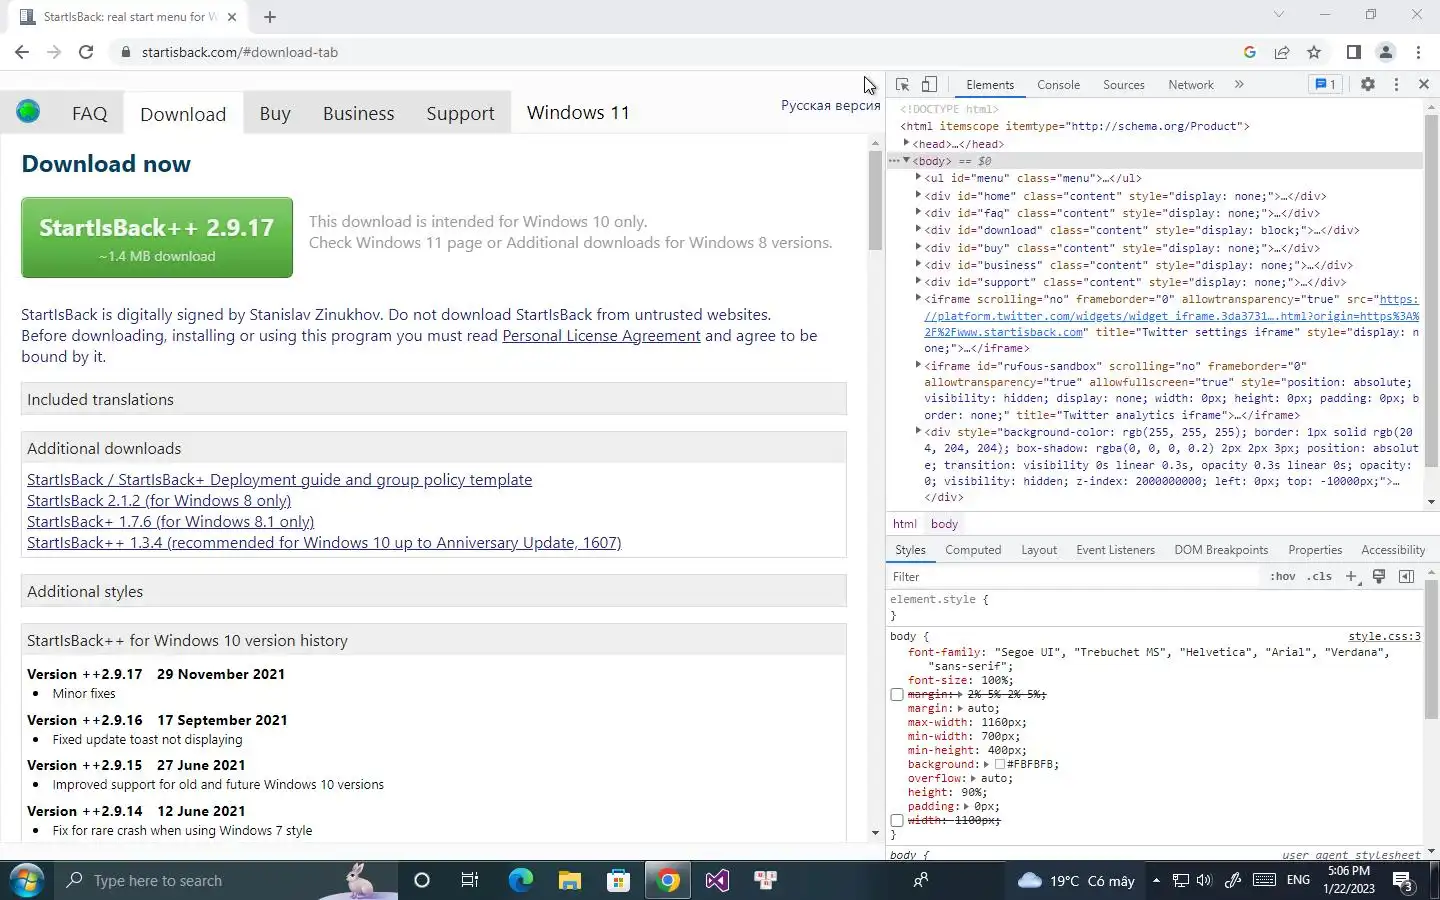Go back with the browser back arrow
1440x900 pixels.
click(22, 52)
